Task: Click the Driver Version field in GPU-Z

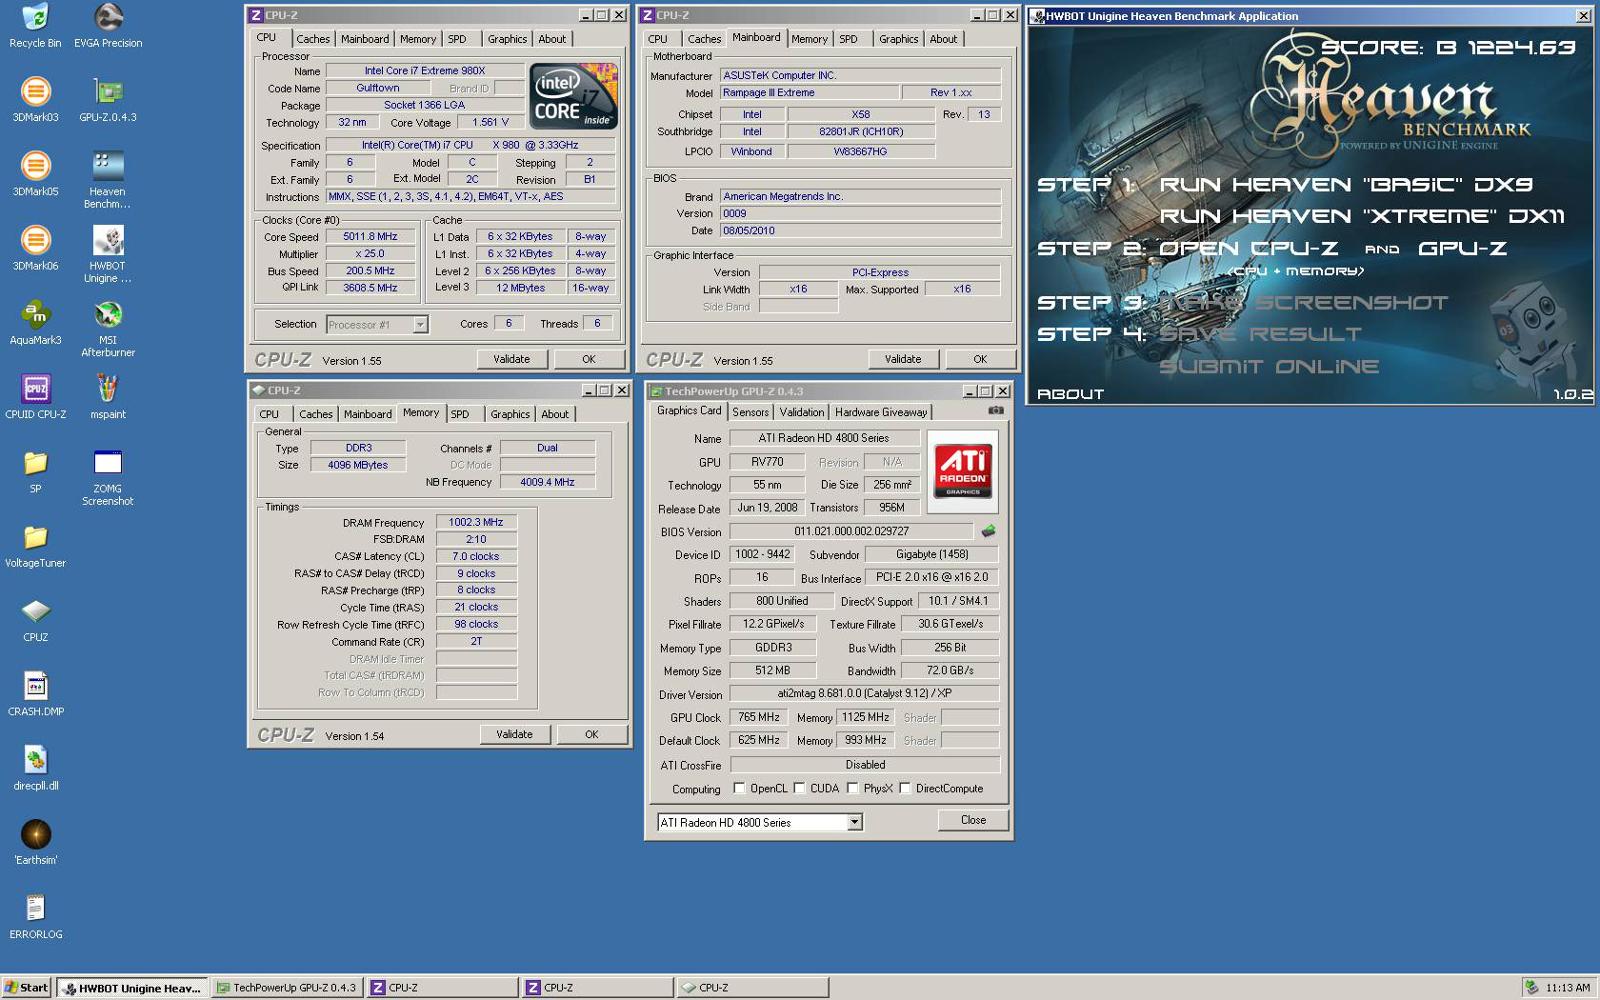Action: click(x=864, y=693)
